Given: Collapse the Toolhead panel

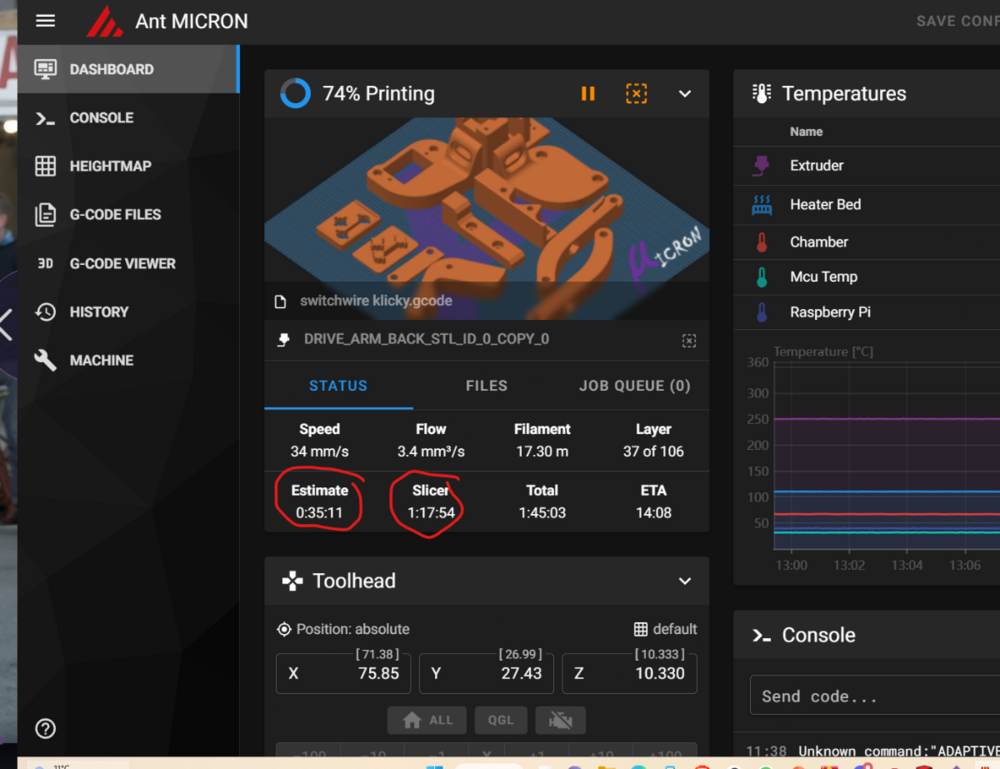Looking at the screenshot, I should pos(685,581).
